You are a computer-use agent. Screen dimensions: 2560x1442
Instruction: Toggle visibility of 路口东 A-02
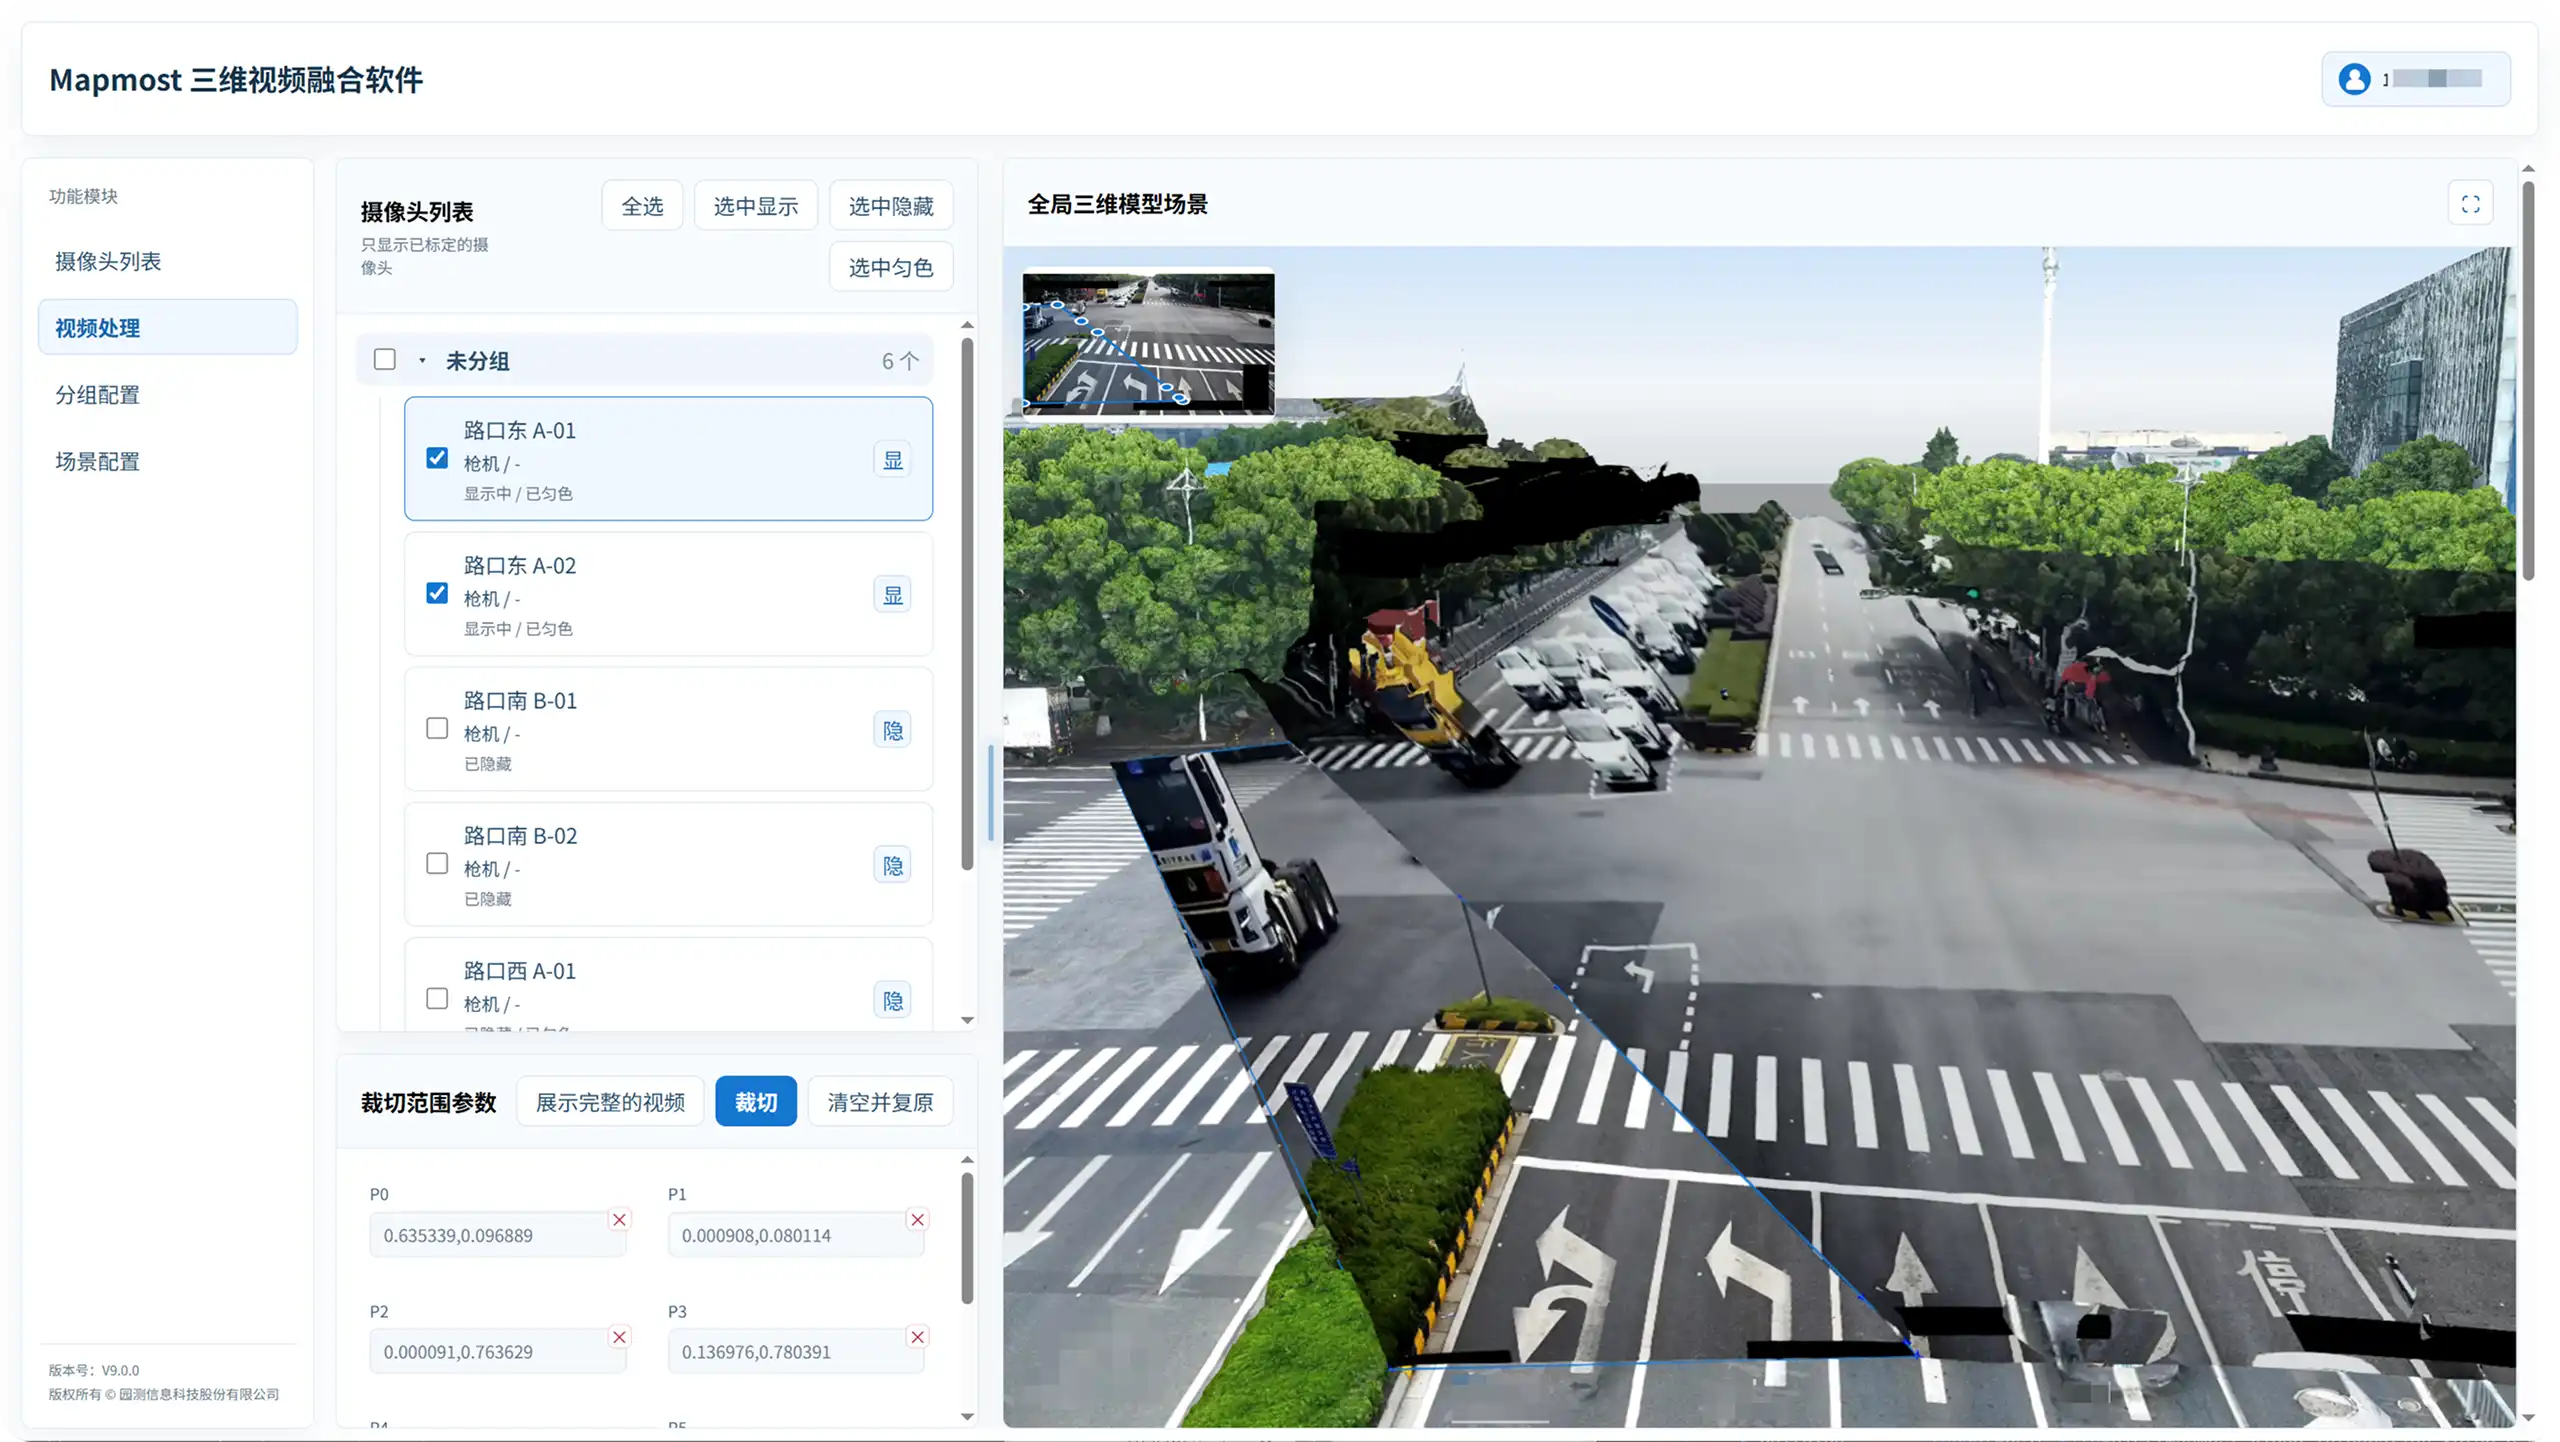(892, 595)
